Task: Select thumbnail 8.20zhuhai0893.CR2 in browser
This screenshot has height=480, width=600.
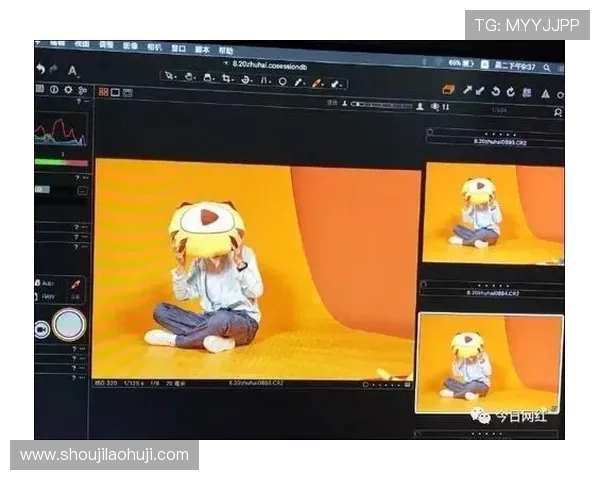Action: [x=495, y=214]
